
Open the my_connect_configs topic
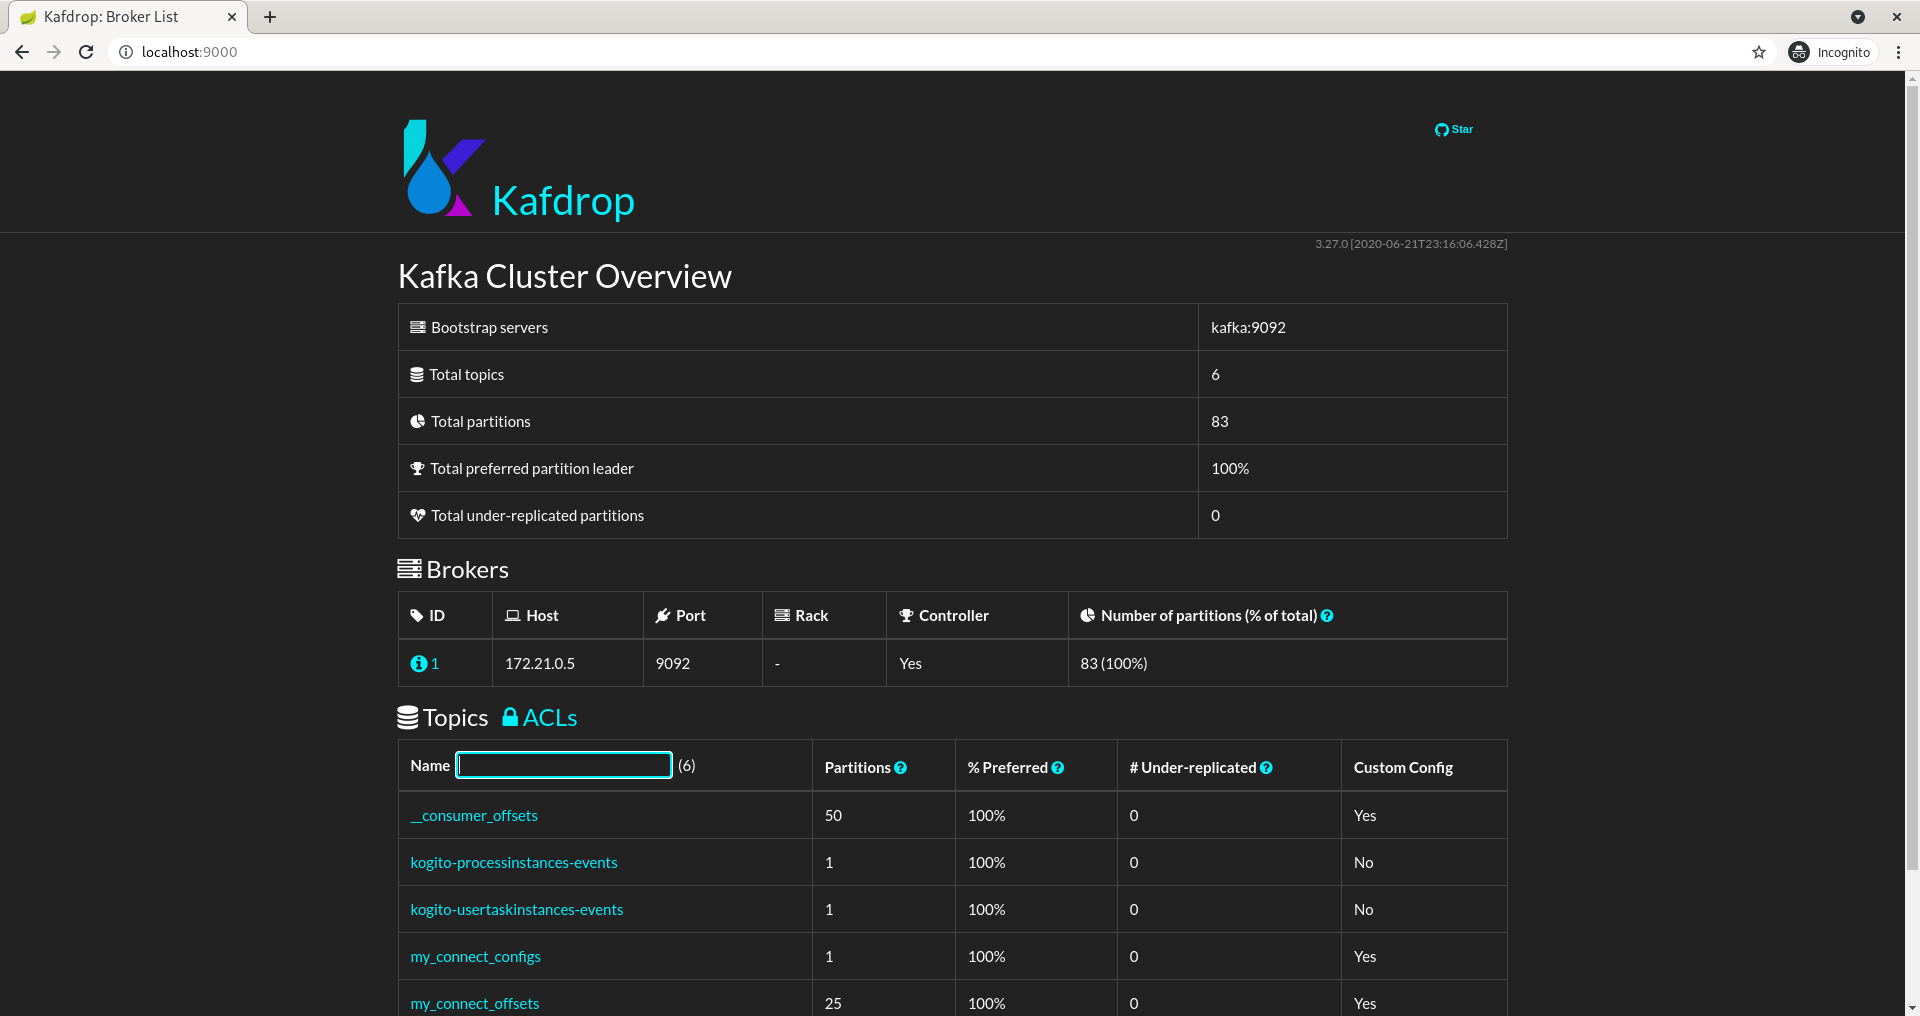[x=476, y=957]
